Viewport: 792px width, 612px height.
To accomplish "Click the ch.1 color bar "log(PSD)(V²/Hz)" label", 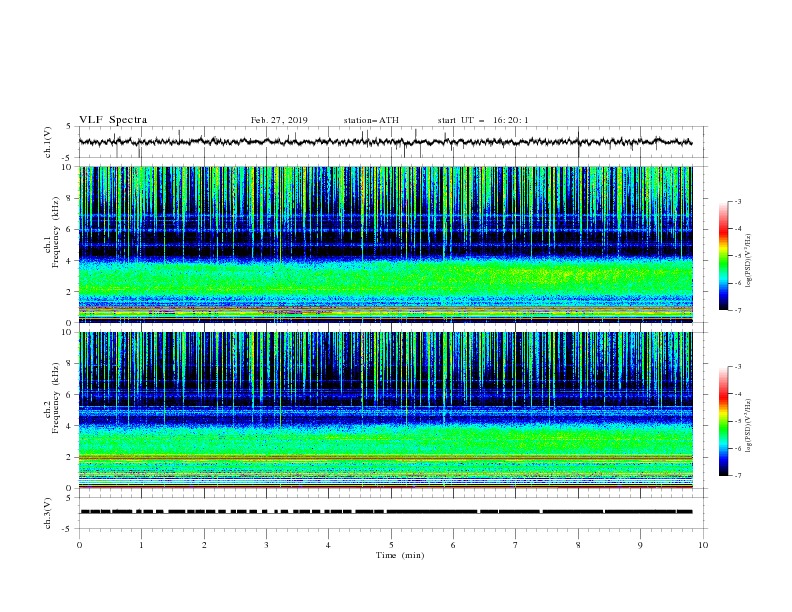I will (x=749, y=261).
